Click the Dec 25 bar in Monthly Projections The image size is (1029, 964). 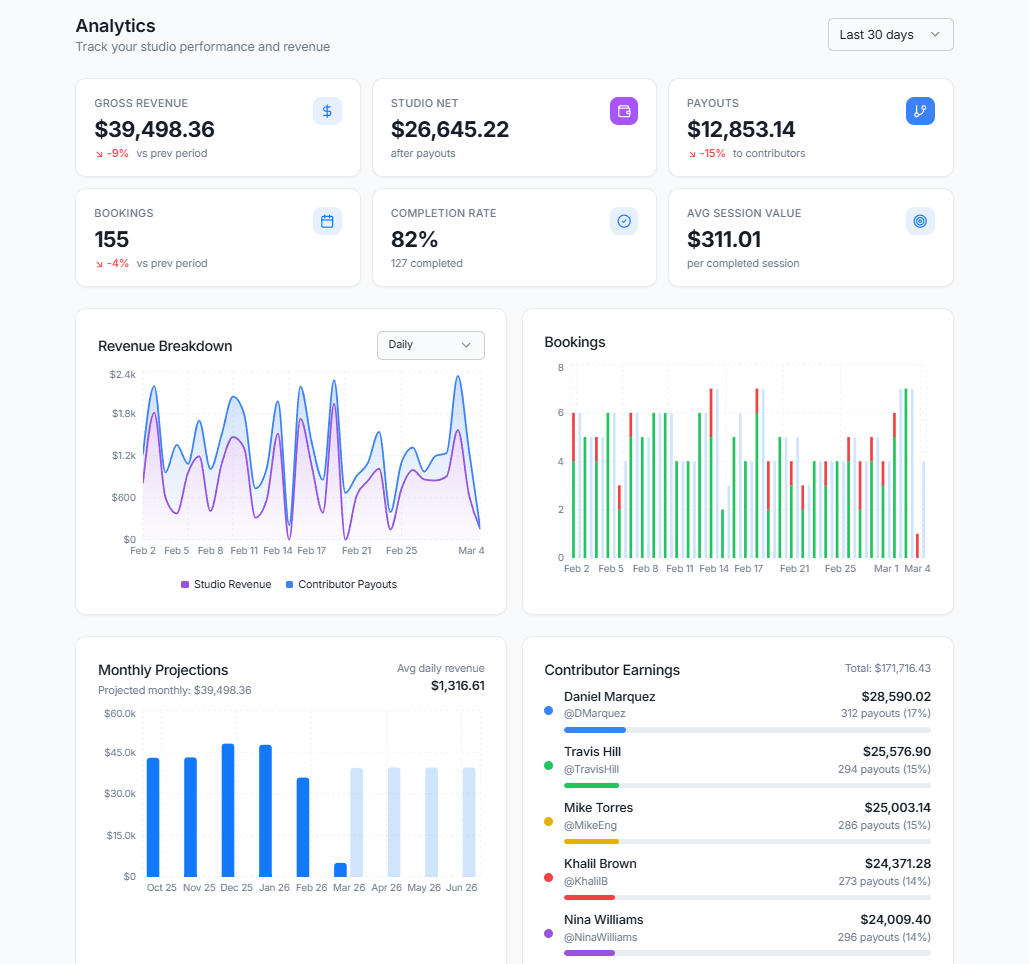pos(228,810)
